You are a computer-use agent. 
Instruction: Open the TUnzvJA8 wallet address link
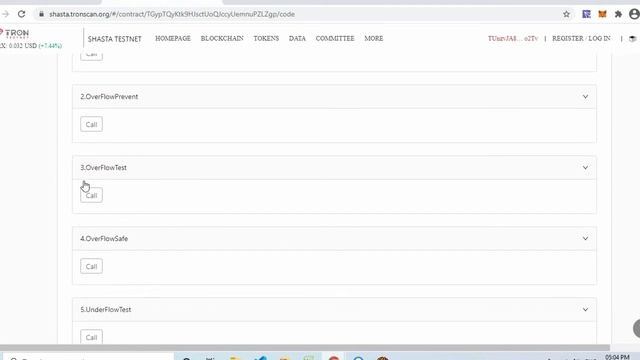pos(513,38)
